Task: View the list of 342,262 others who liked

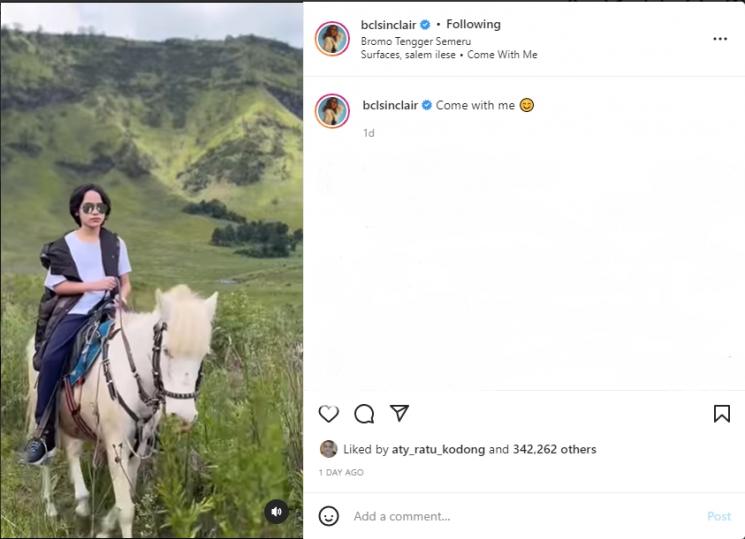Action: coord(554,450)
